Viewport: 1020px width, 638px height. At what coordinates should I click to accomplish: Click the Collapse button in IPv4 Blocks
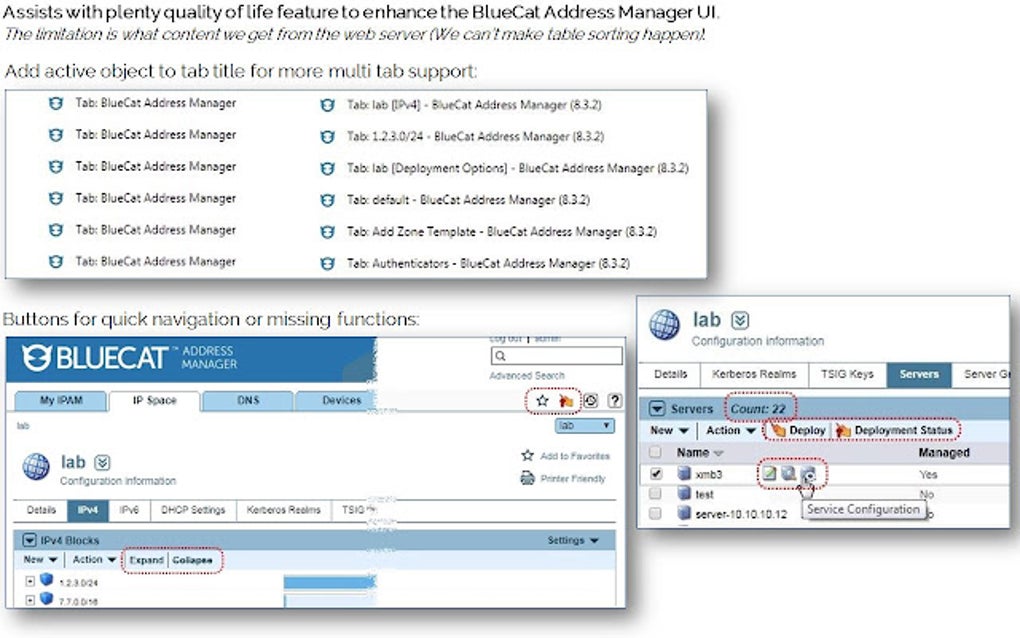click(192, 560)
